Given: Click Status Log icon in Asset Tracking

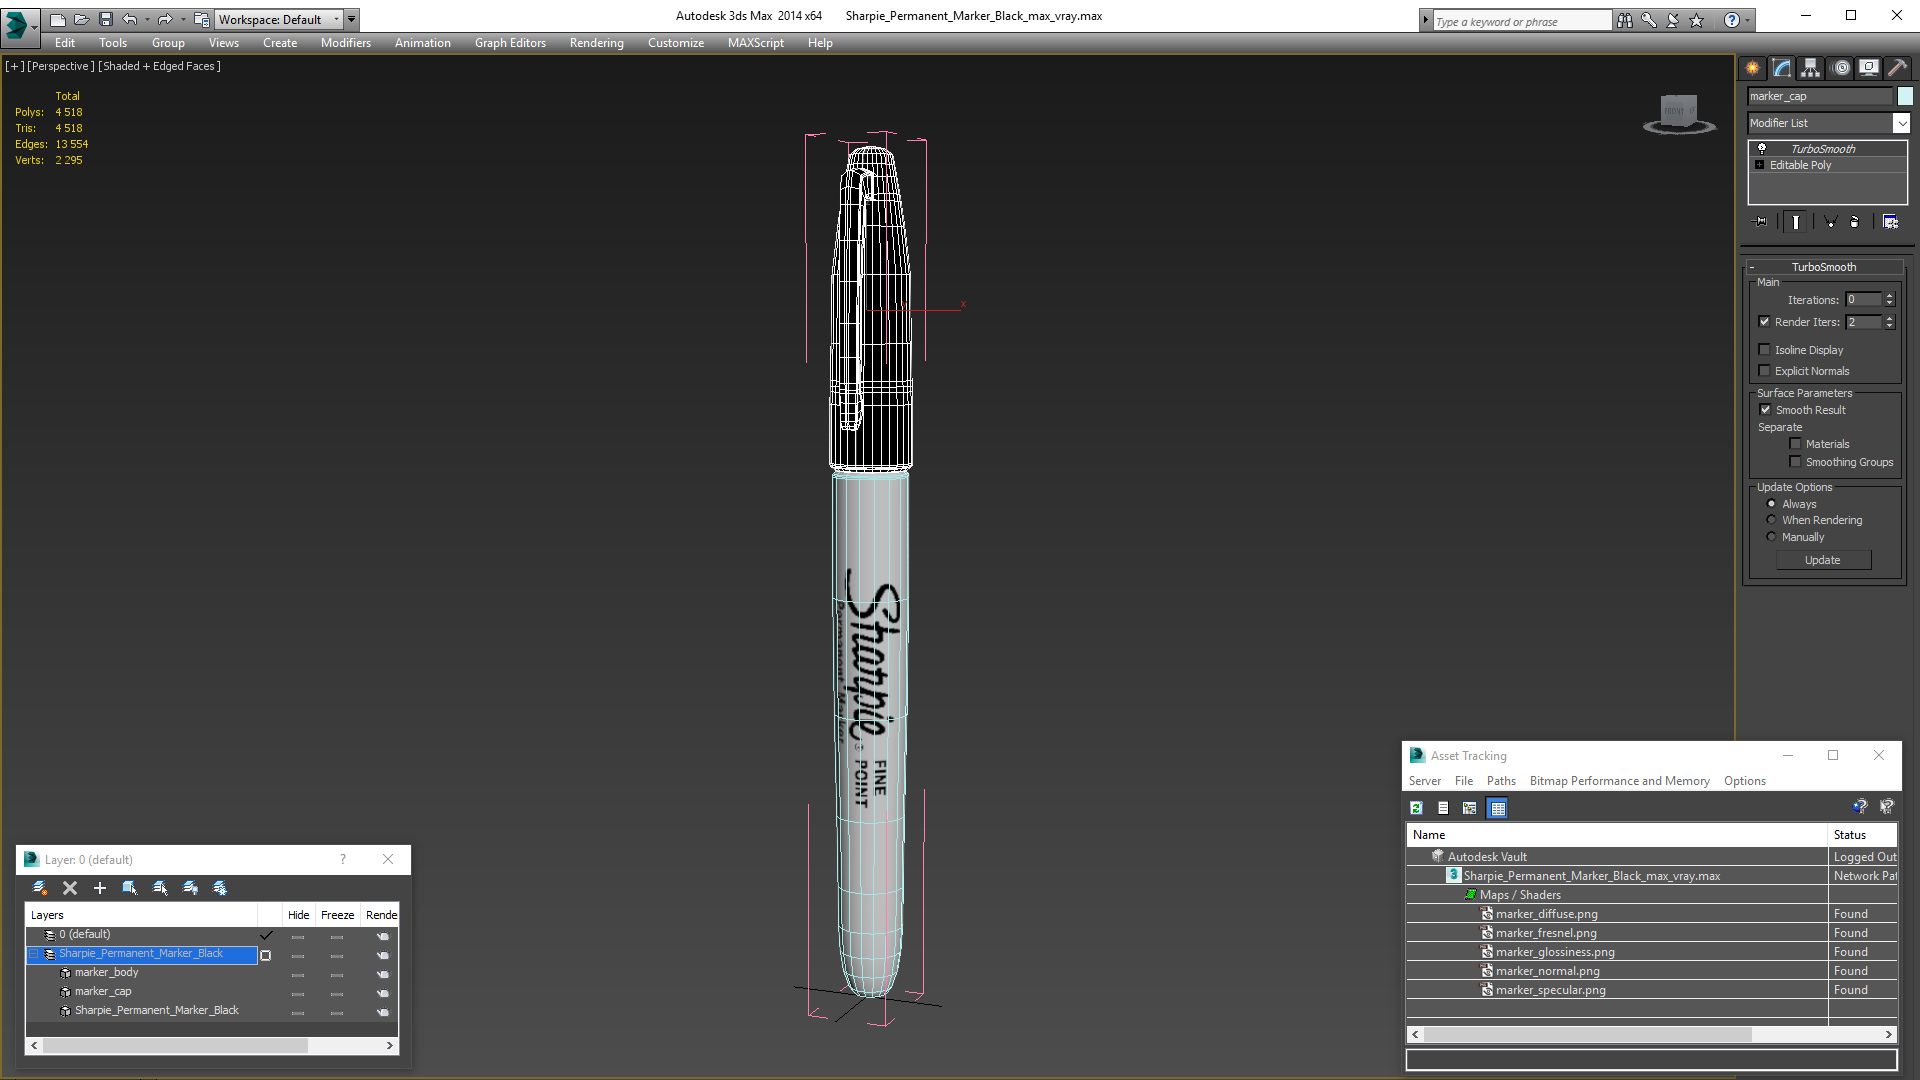Looking at the screenshot, I should (1443, 808).
